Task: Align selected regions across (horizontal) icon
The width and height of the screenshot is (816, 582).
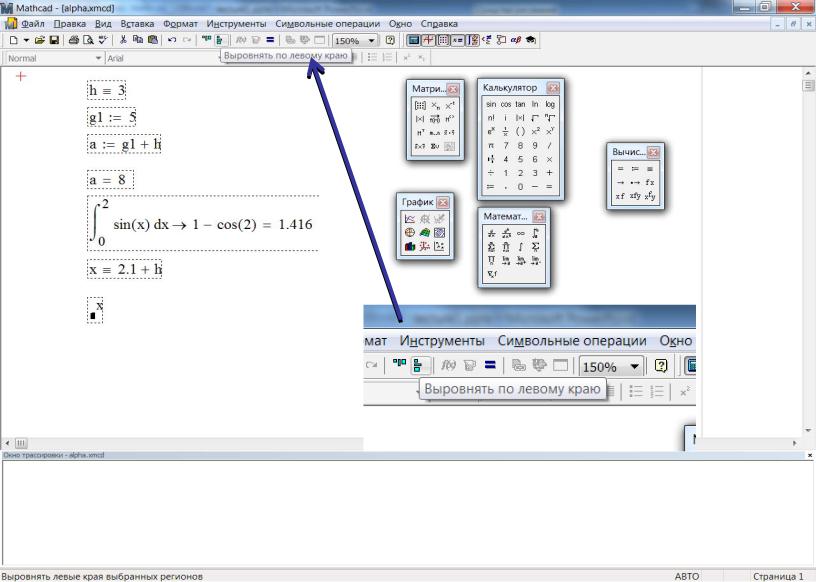Action: (206, 40)
